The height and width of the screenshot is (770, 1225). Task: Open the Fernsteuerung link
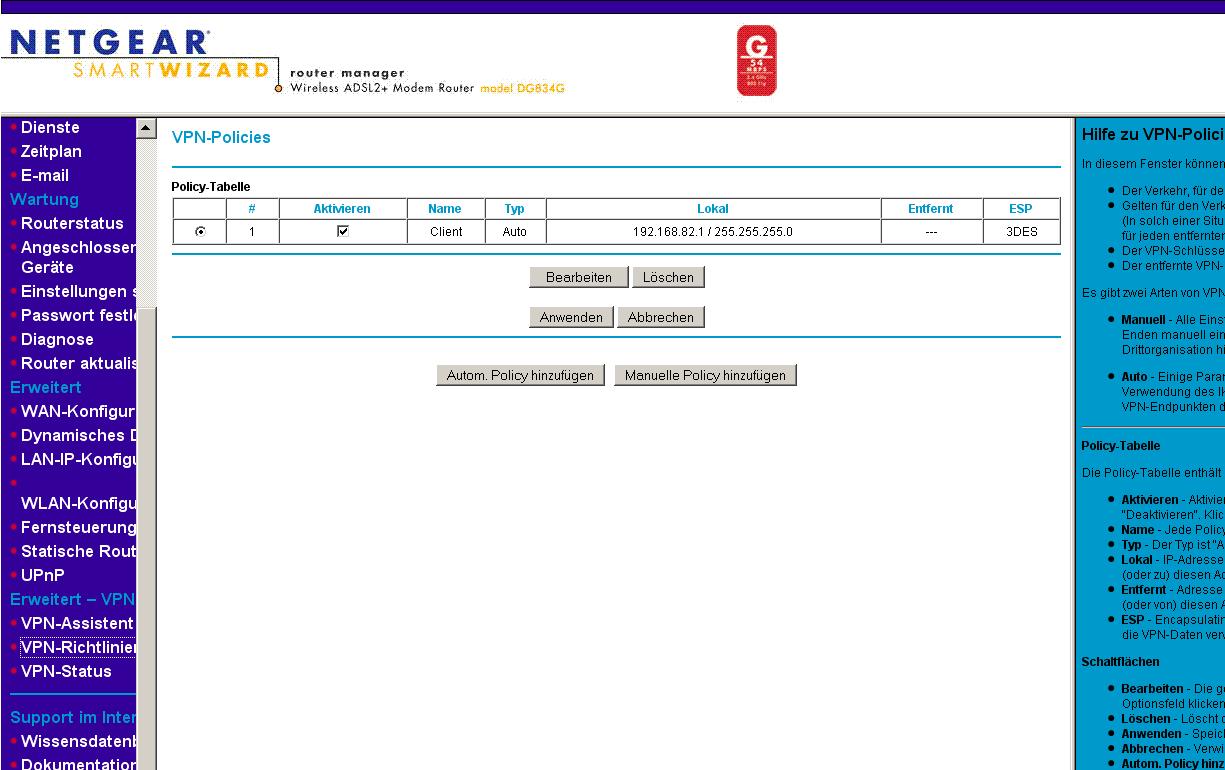(x=78, y=527)
